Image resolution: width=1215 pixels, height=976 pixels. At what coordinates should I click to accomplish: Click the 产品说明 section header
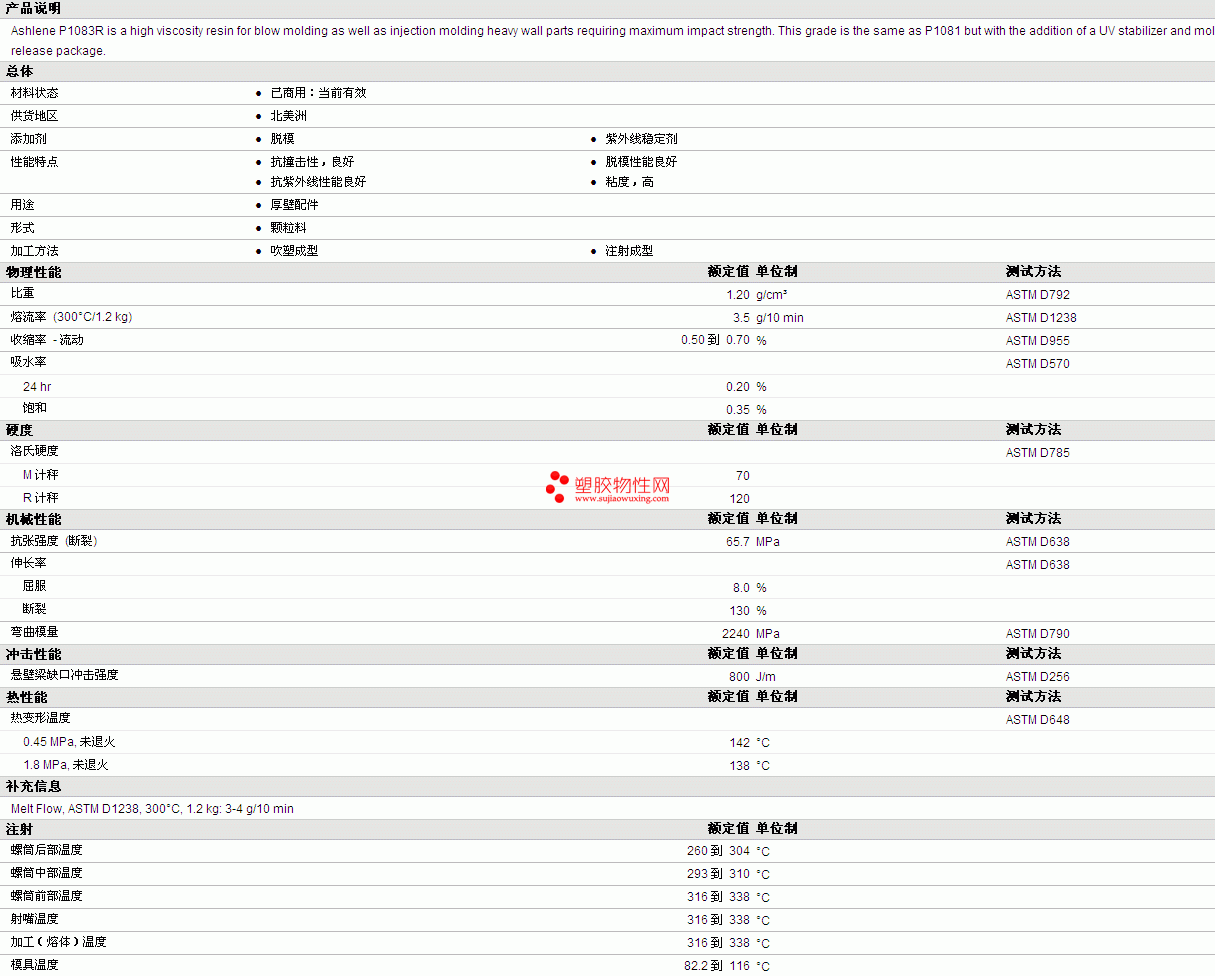(33, 8)
